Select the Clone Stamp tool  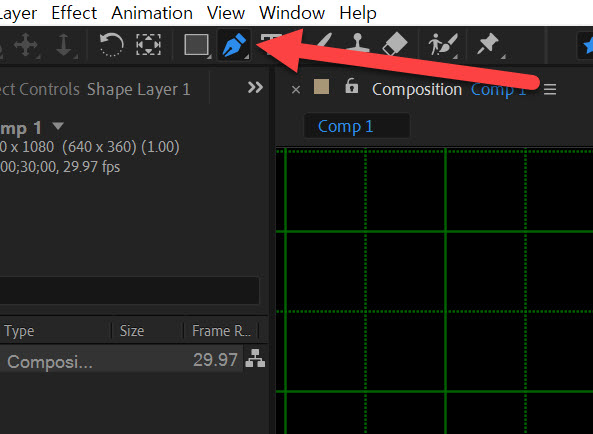click(357, 44)
